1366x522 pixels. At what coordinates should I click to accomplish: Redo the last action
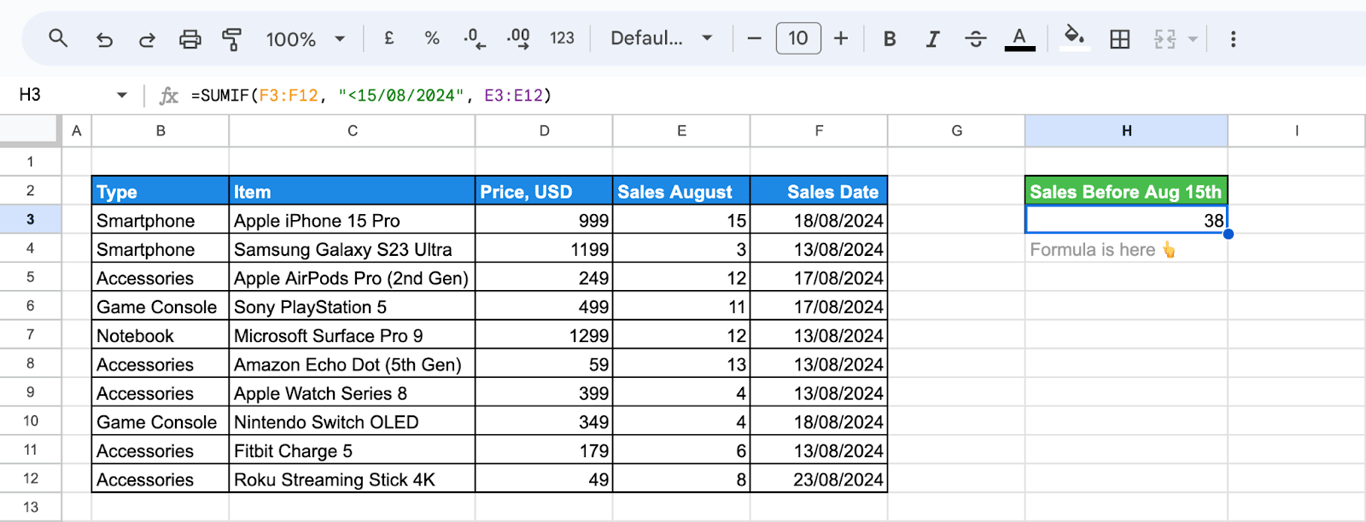(x=147, y=39)
